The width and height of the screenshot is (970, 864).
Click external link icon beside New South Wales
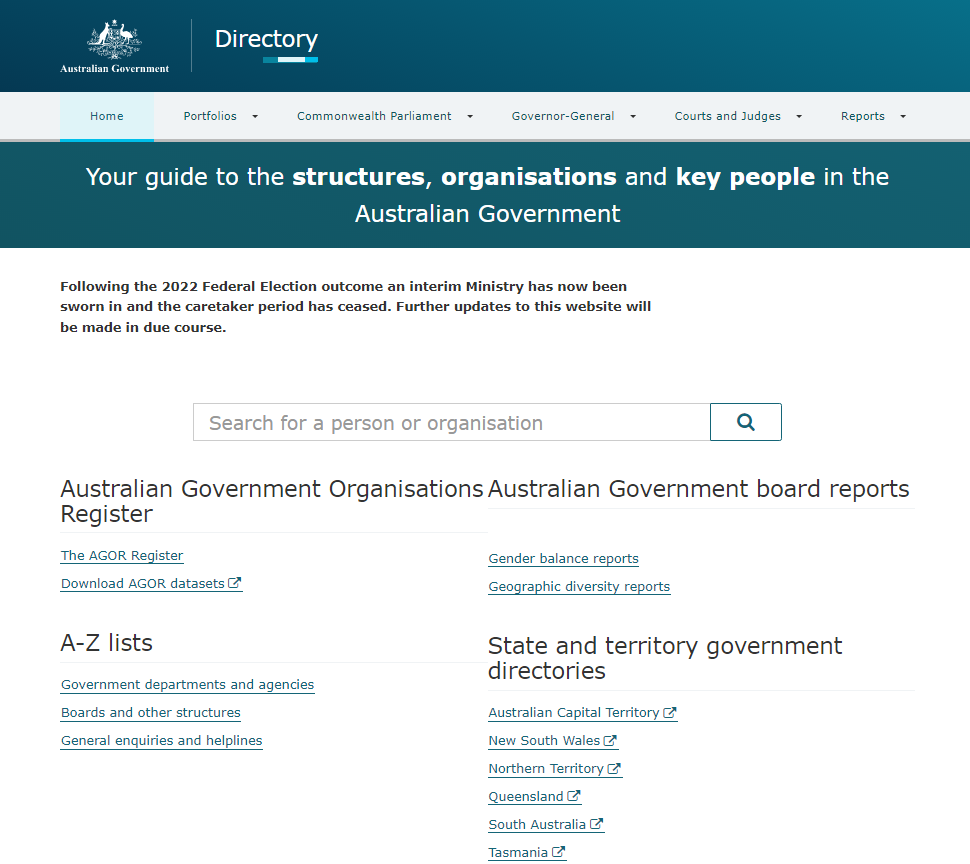611,741
